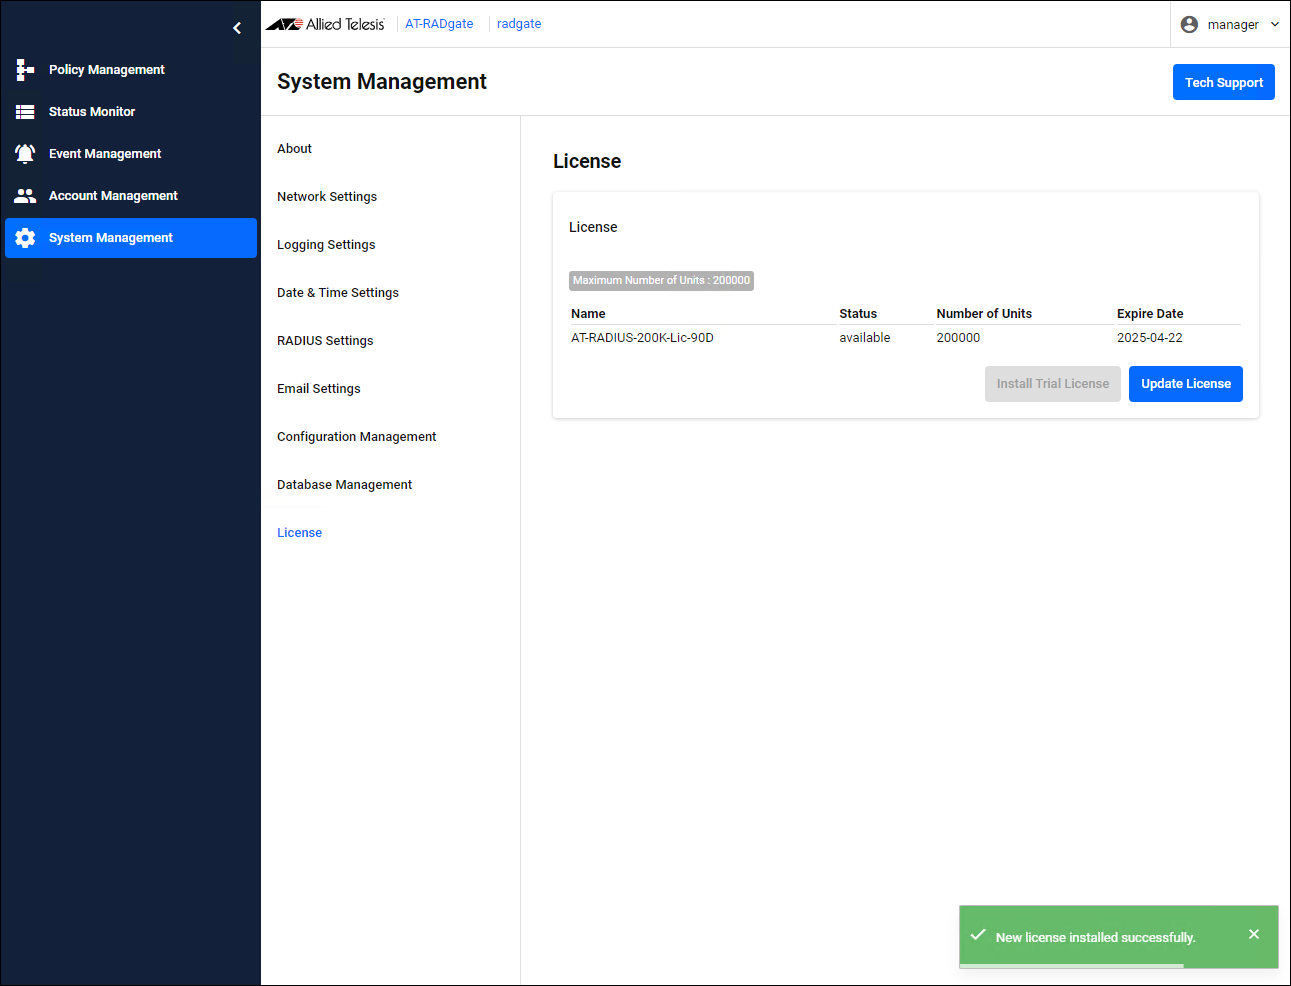
Task: Click the Allied Telesis logo
Action: [x=325, y=24]
